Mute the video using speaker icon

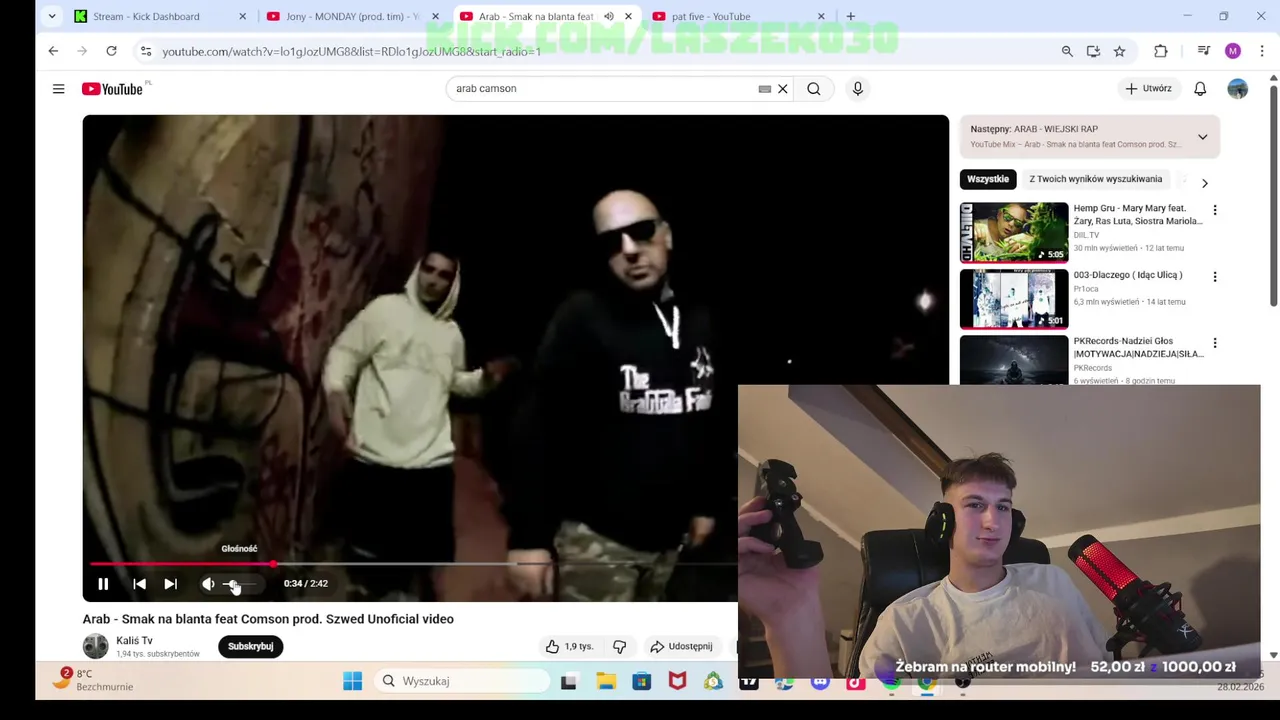click(x=208, y=584)
